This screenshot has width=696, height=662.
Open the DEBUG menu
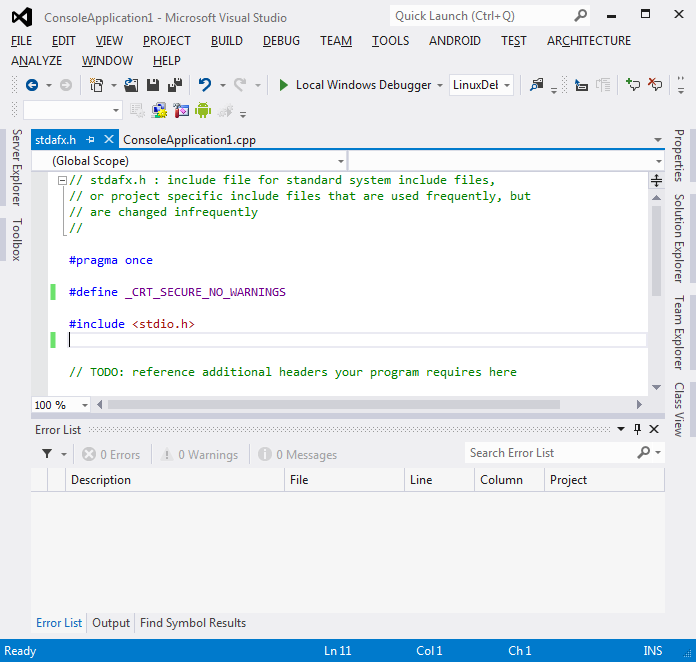pyautogui.click(x=281, y=41)
